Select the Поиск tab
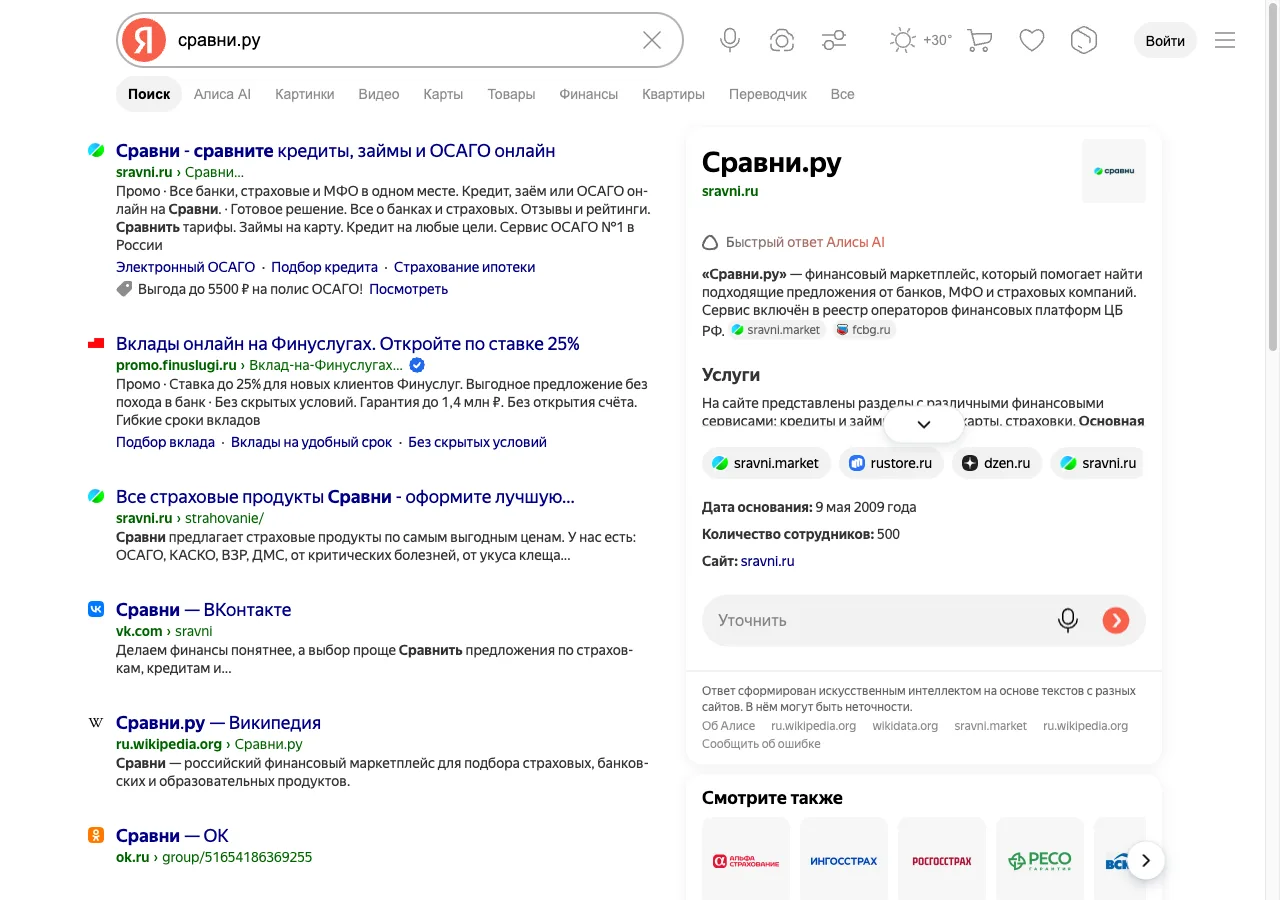This screenshot has height=900, width=1280. pyautogui.click(x=149, y=94)
